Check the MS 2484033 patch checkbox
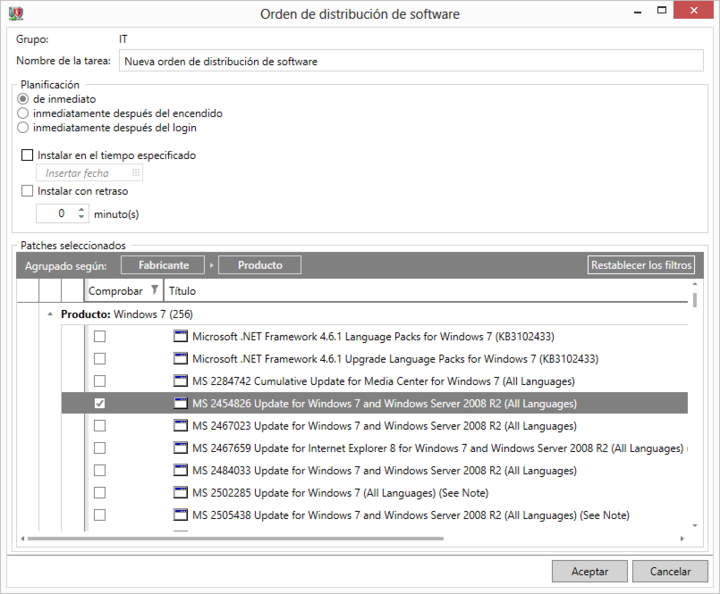The height and width of the screenshot is (594, 720). coord(100,470)
